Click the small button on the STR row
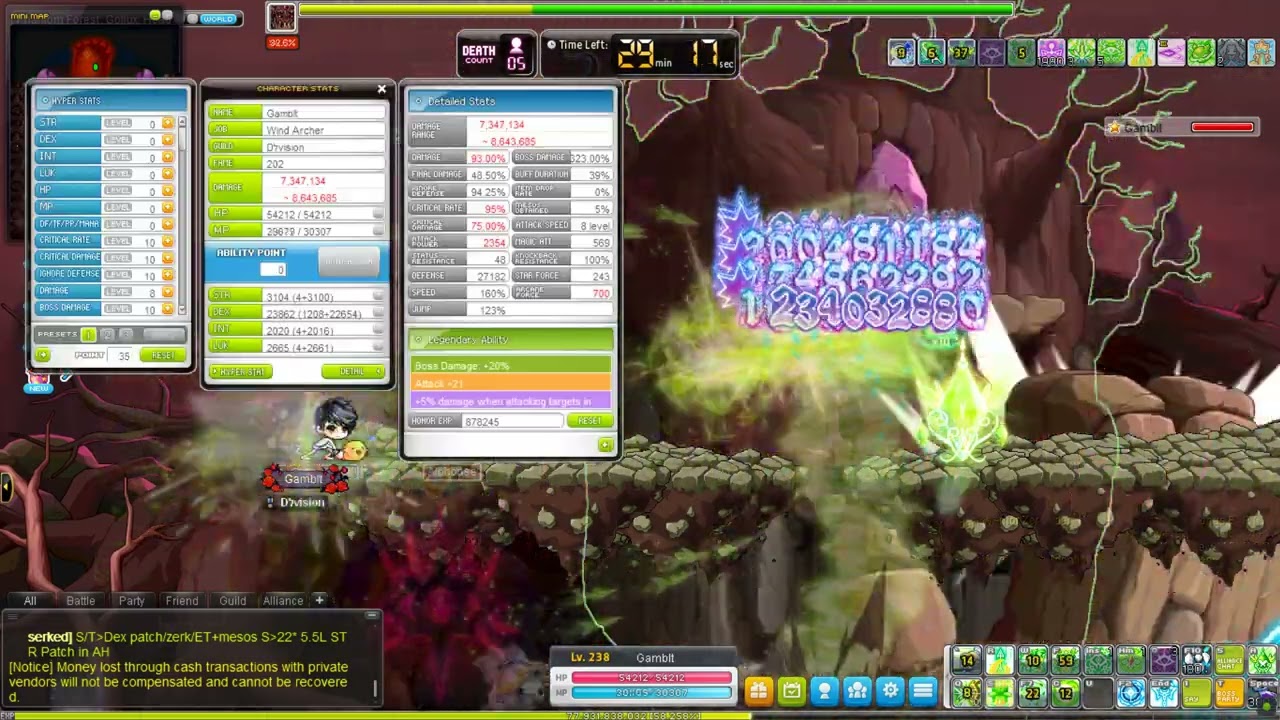This screenshot has height=720, width=1280. click(x=378, y=296)
